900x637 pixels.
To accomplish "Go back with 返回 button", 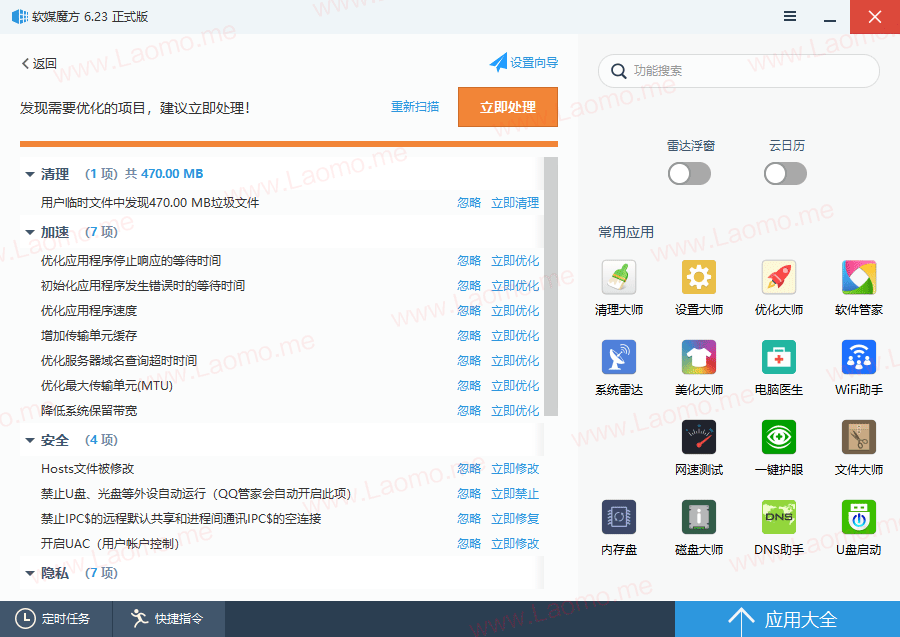I will pyautogui.click(x=39, y=63).
